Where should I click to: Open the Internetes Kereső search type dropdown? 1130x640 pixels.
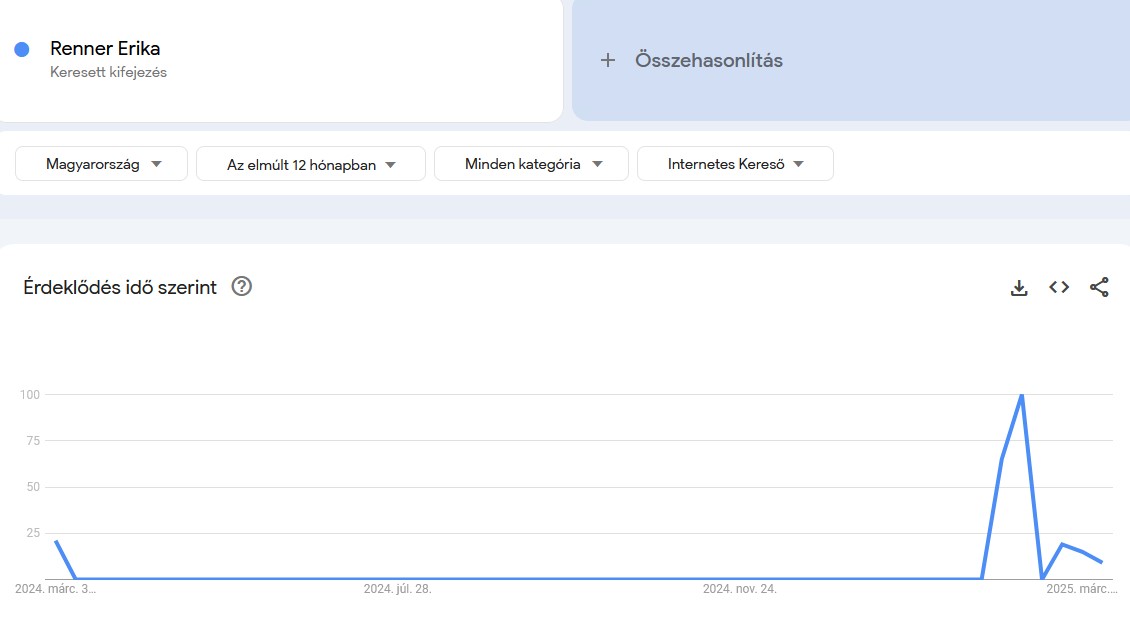coord(735,163)
